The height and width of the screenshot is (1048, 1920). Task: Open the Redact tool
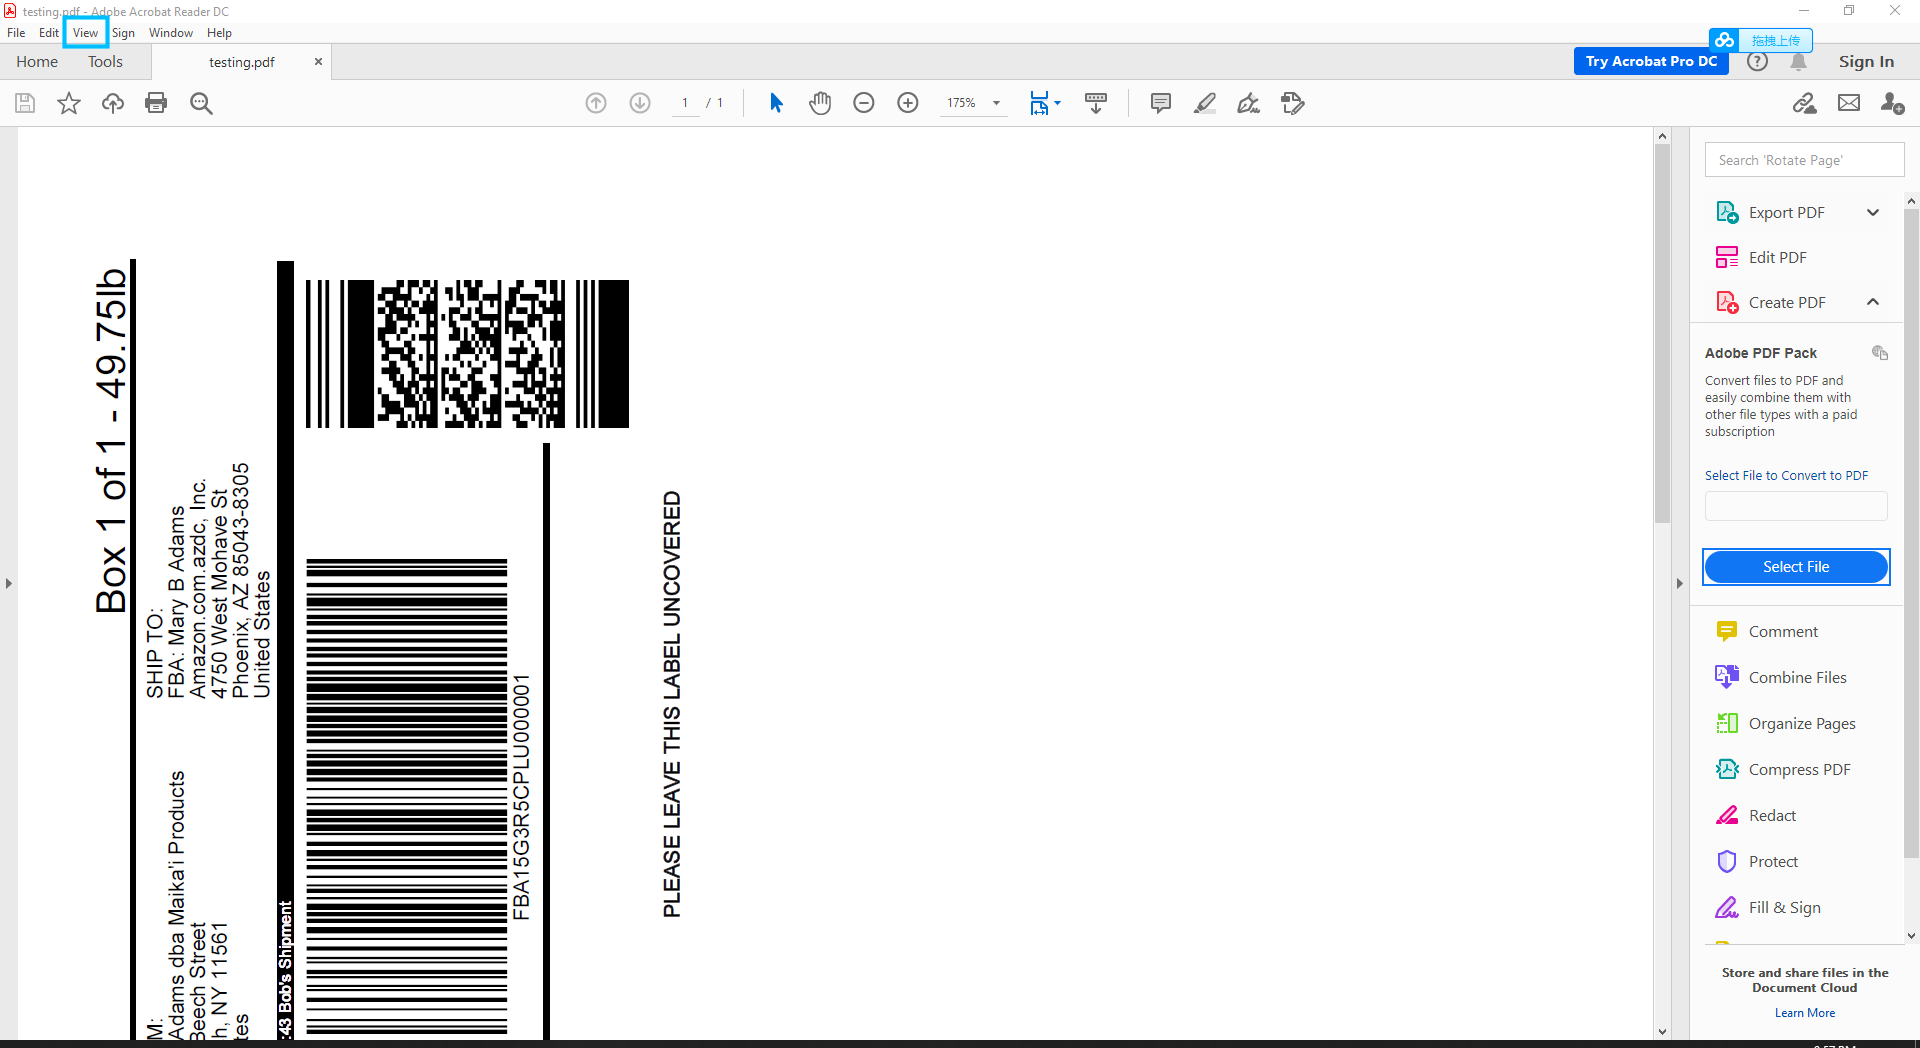[1772, 815]
